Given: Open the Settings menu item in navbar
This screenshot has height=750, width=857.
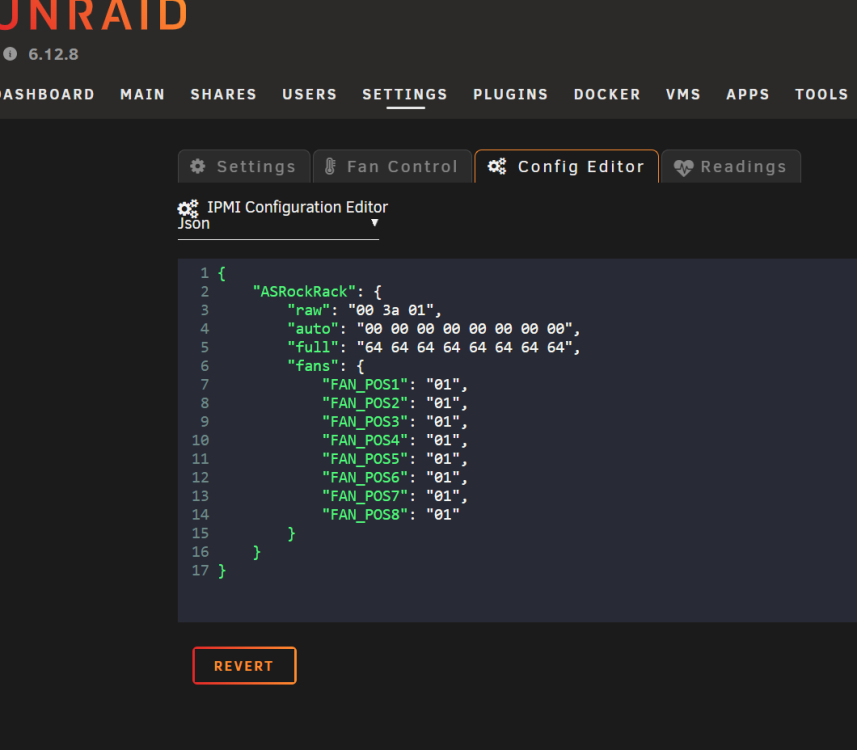Looking at the screenshot, I should [405, 95].
